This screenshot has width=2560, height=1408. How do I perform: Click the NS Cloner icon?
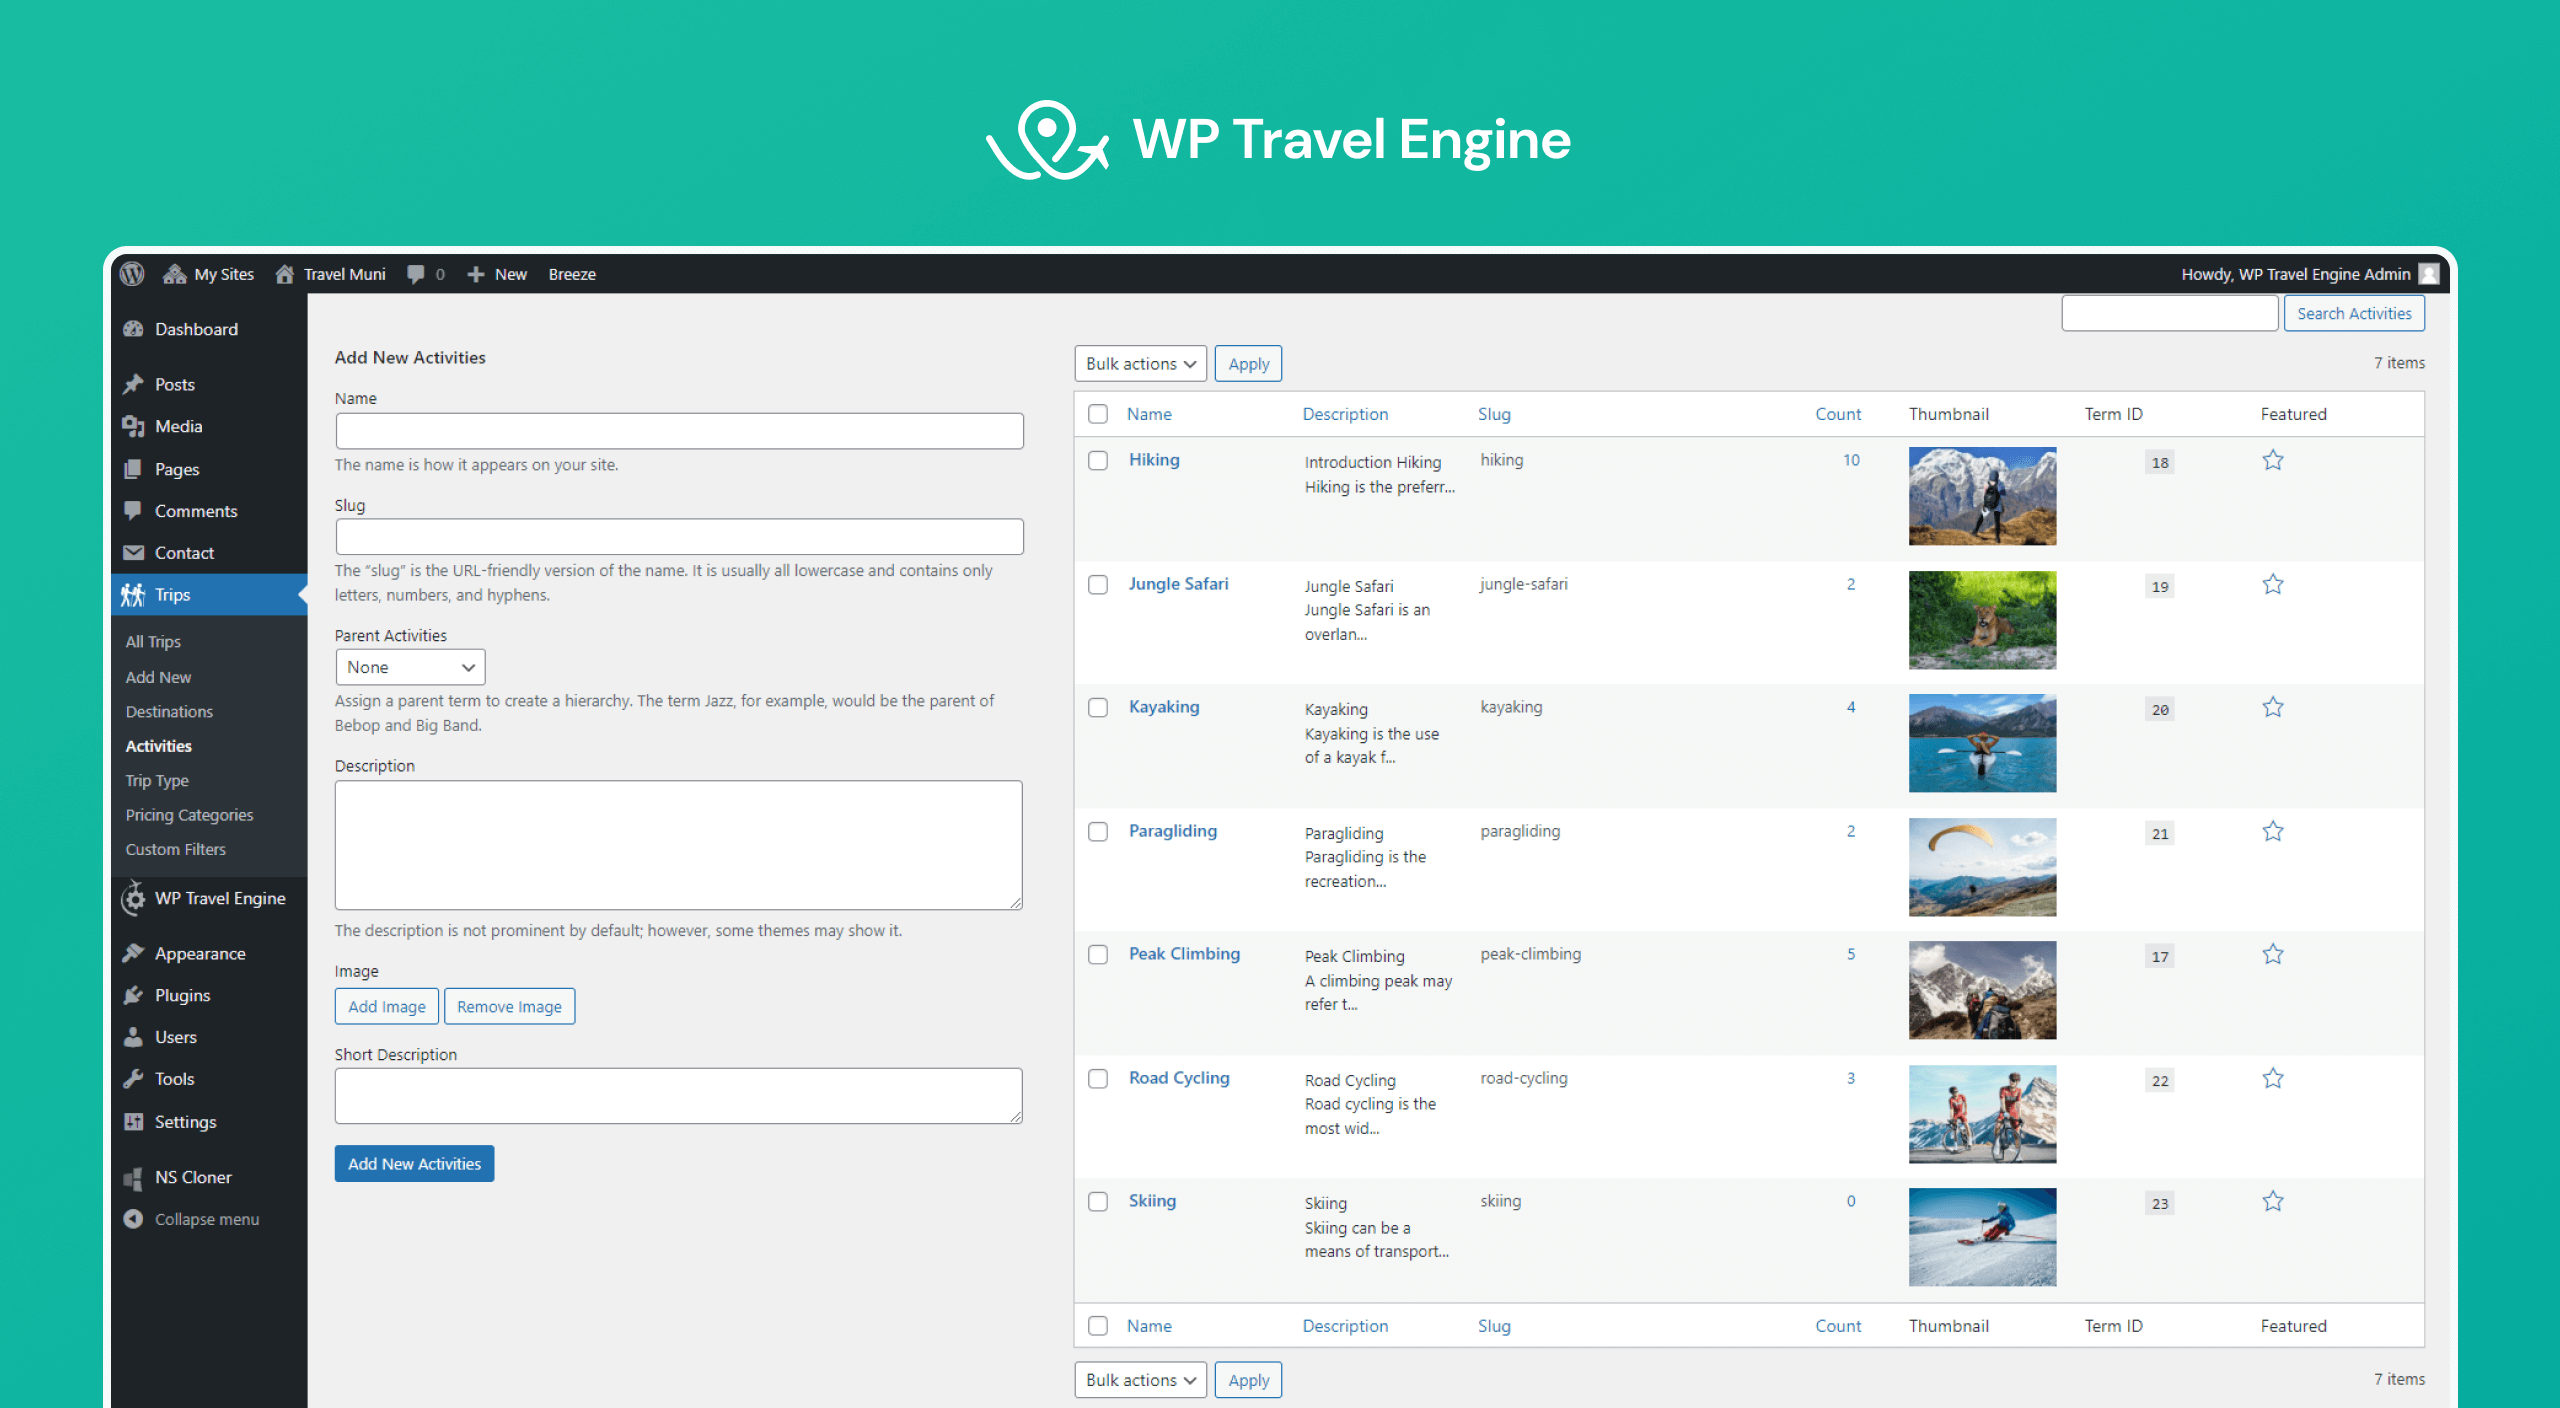click(133, 1178)
